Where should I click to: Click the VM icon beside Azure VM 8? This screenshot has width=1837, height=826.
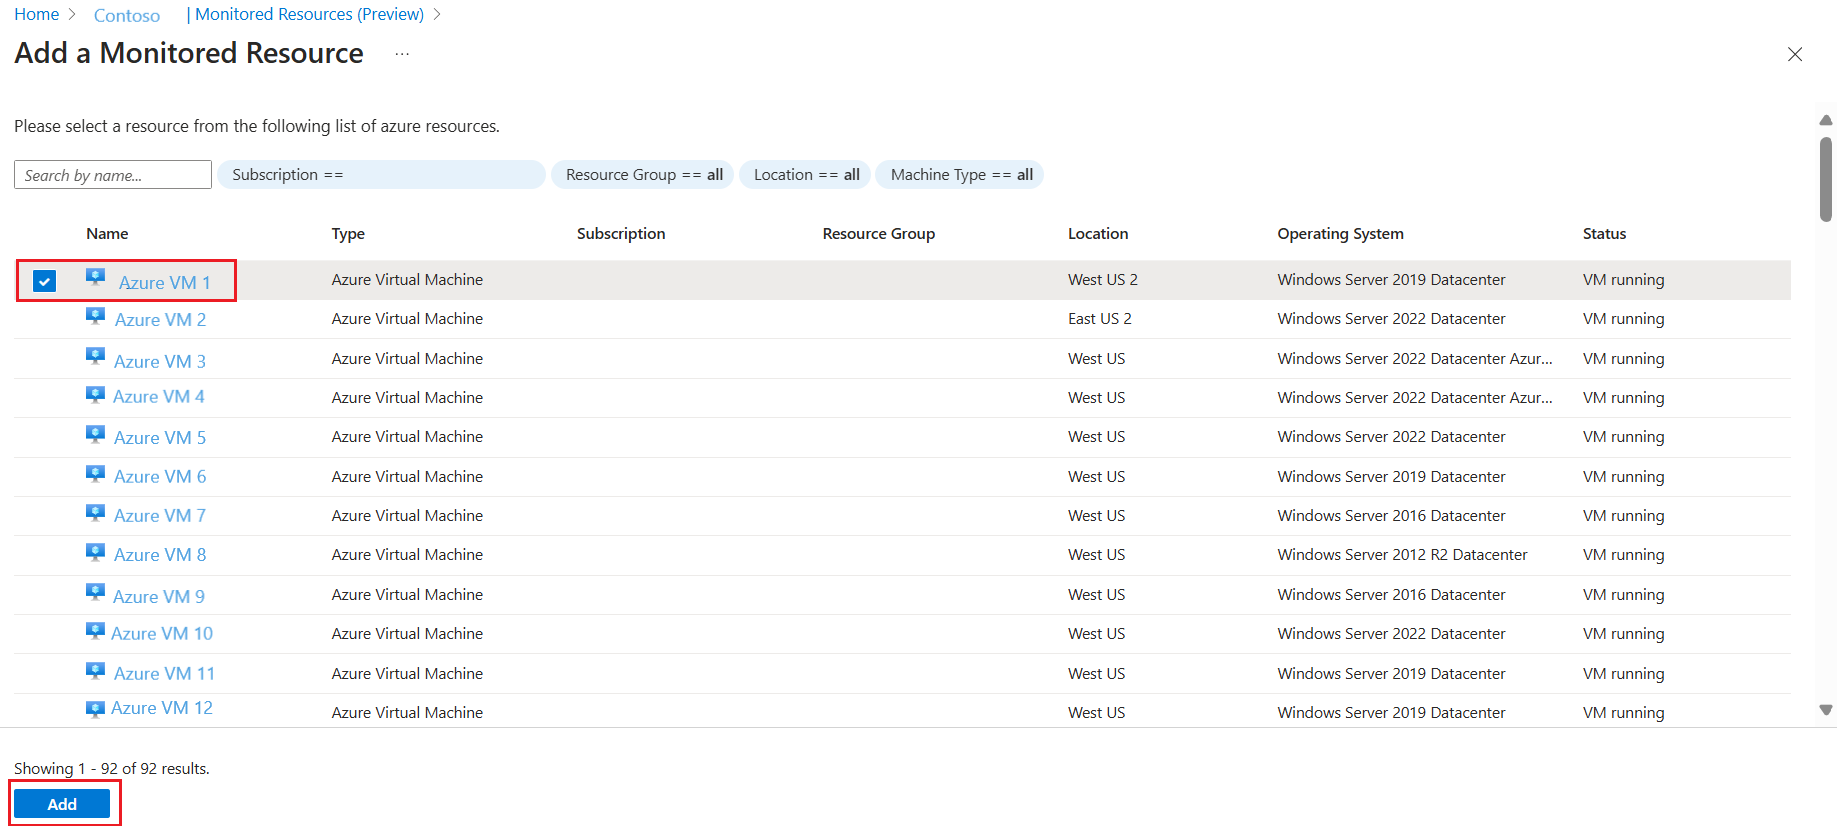click(96, 552)
